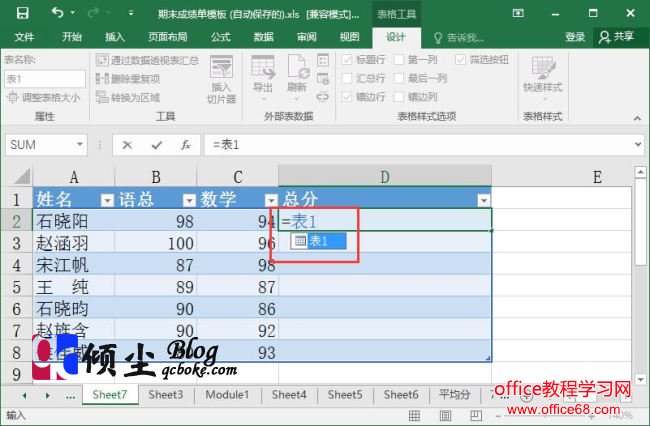Click 通过数据透视表汇总
The width and height of the screenshot is (650, 426).
coord(147,60)
